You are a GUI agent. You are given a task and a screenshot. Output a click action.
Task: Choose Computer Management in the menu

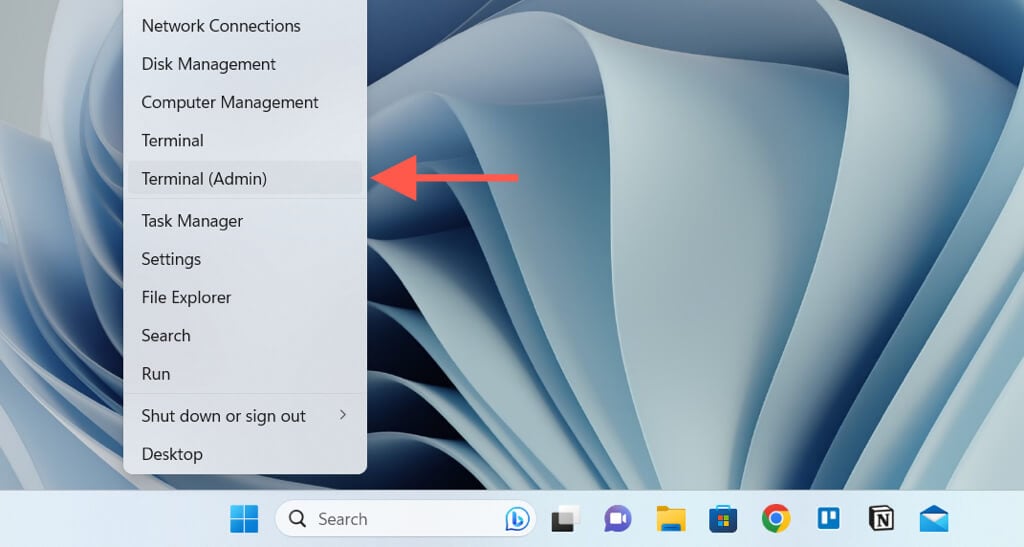coord(245,102)
